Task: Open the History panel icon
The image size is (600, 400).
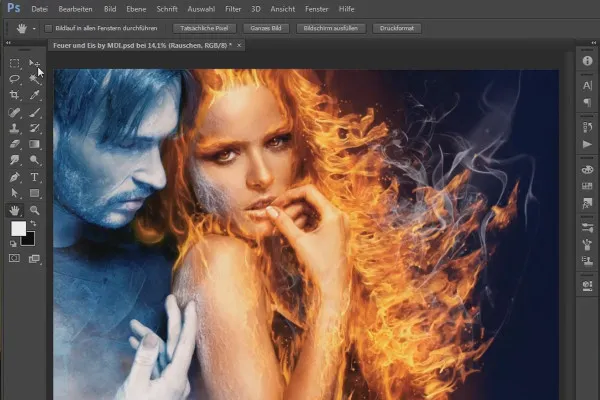Action: point(587,127)
